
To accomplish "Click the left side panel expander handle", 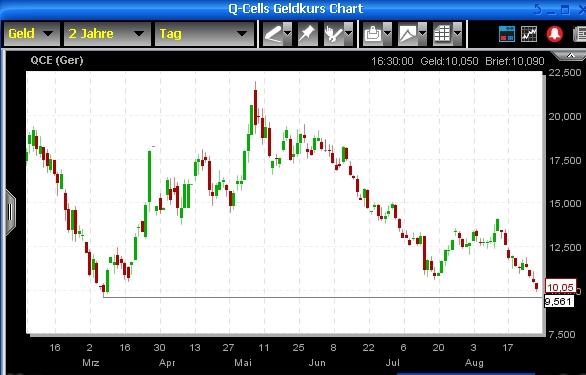I will (x=10, y=212).
